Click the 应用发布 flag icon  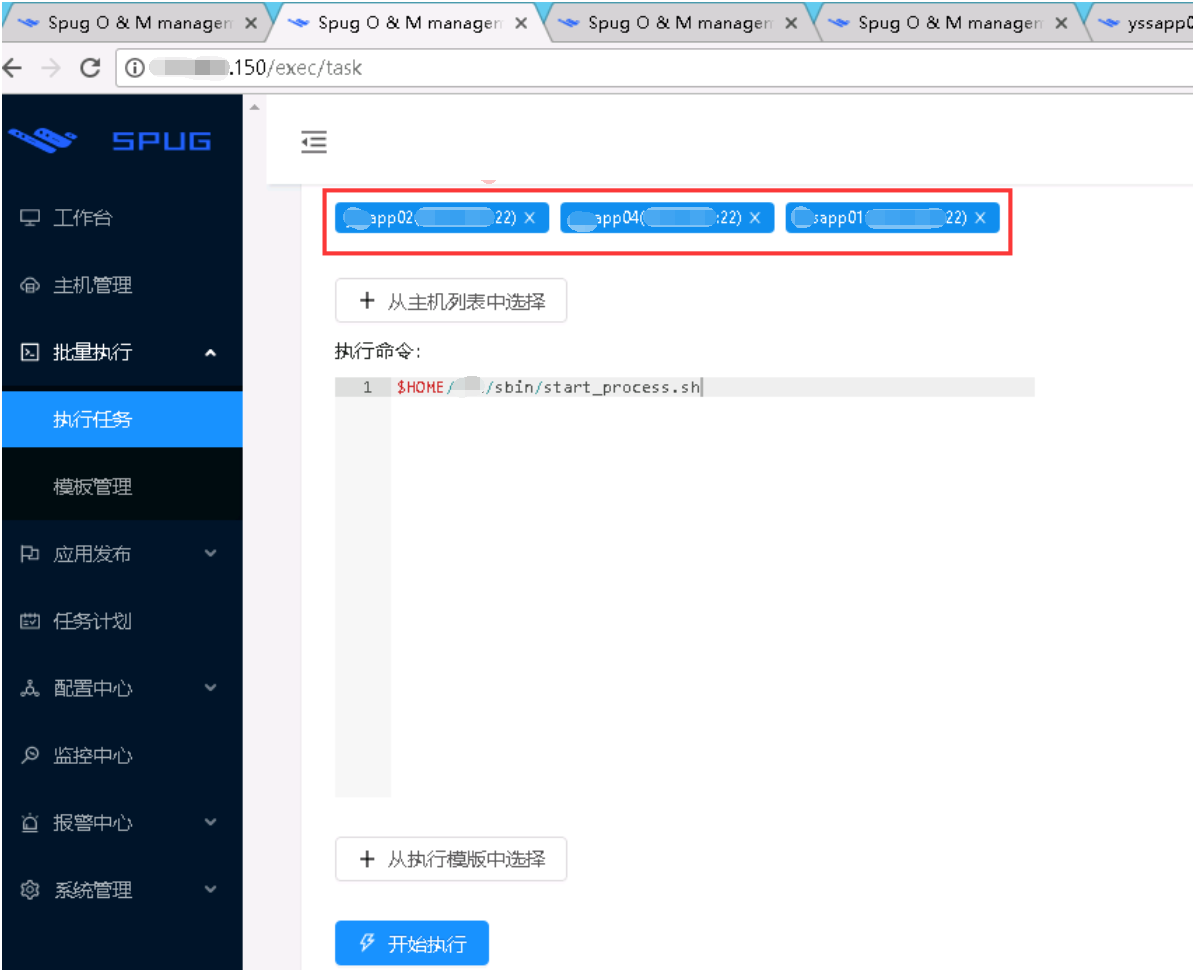[30, 553]
